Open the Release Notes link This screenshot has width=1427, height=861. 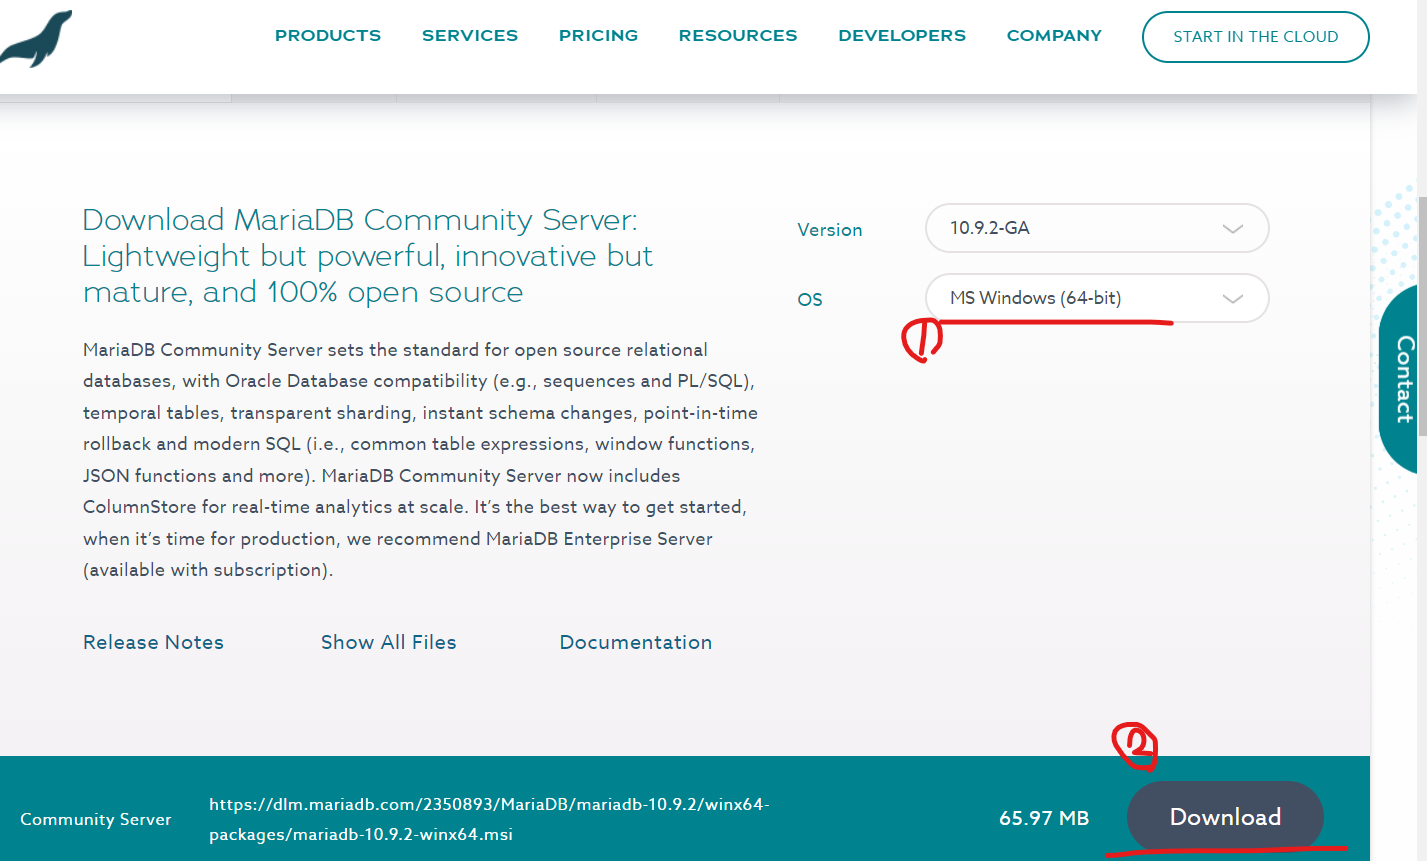153,642
